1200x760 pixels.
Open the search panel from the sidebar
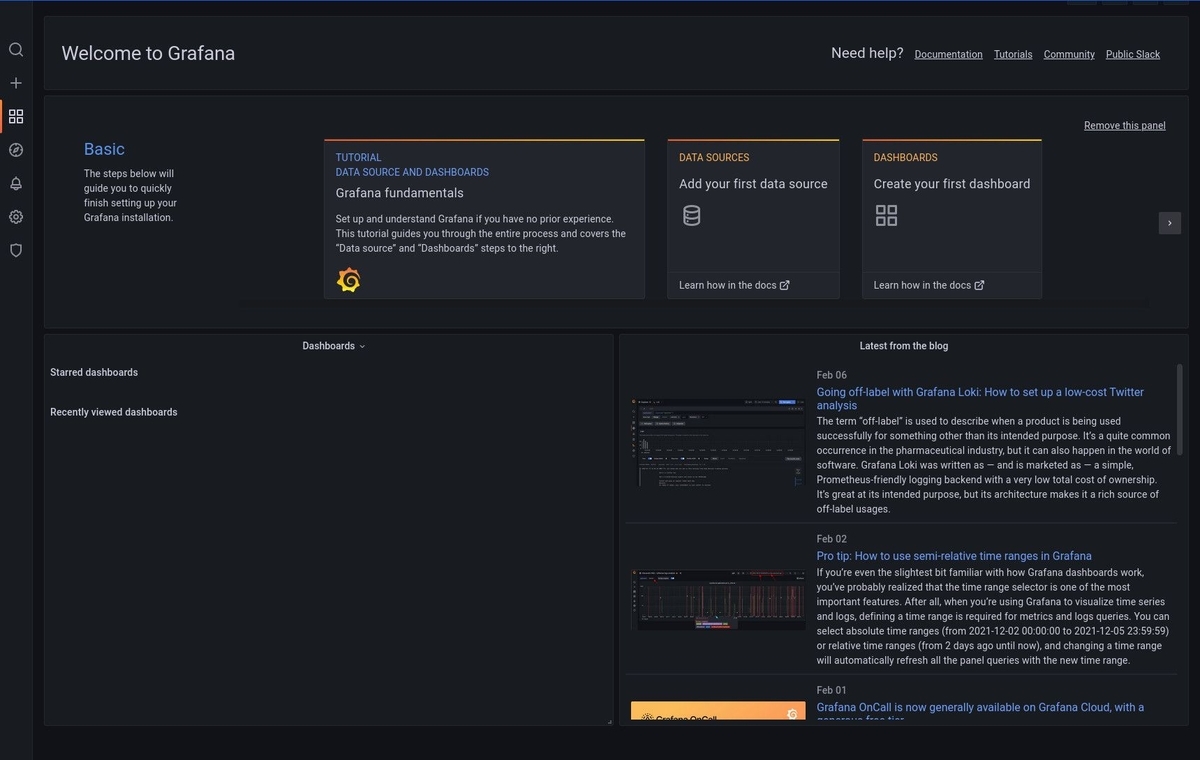click(15, 49)
